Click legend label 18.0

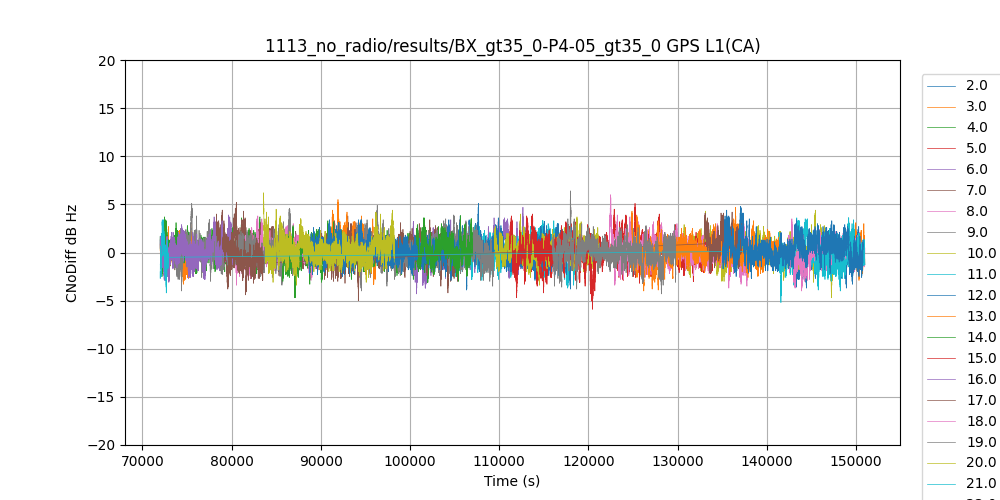click(980, 422)
